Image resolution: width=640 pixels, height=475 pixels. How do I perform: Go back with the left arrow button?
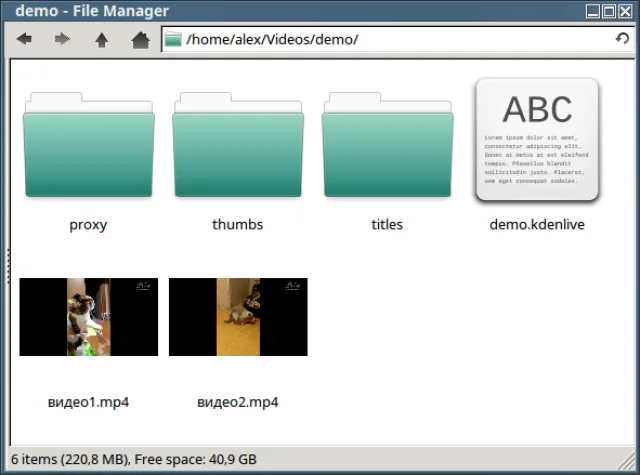point(24,39)
